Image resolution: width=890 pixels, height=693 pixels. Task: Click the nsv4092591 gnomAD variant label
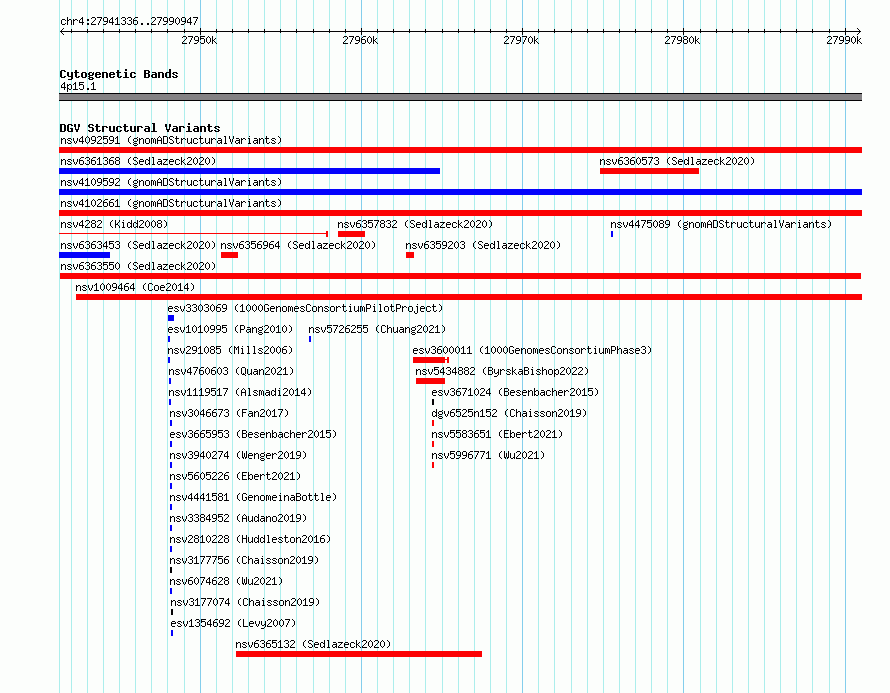tap(171, 140)
